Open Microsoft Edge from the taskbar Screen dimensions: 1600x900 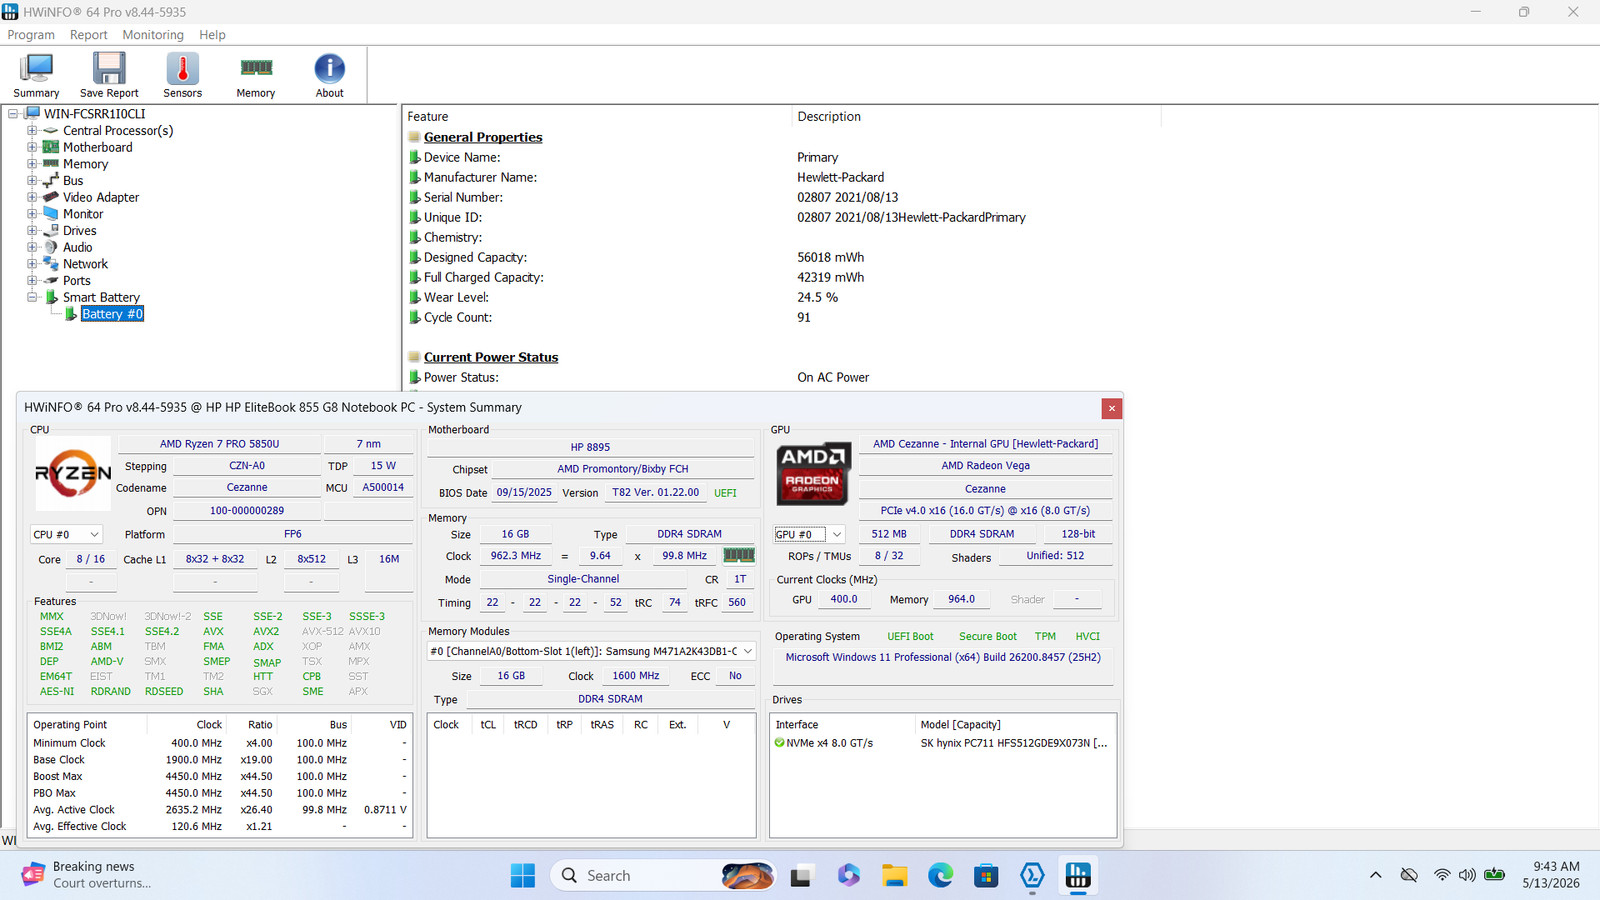[x=940, y=876]
